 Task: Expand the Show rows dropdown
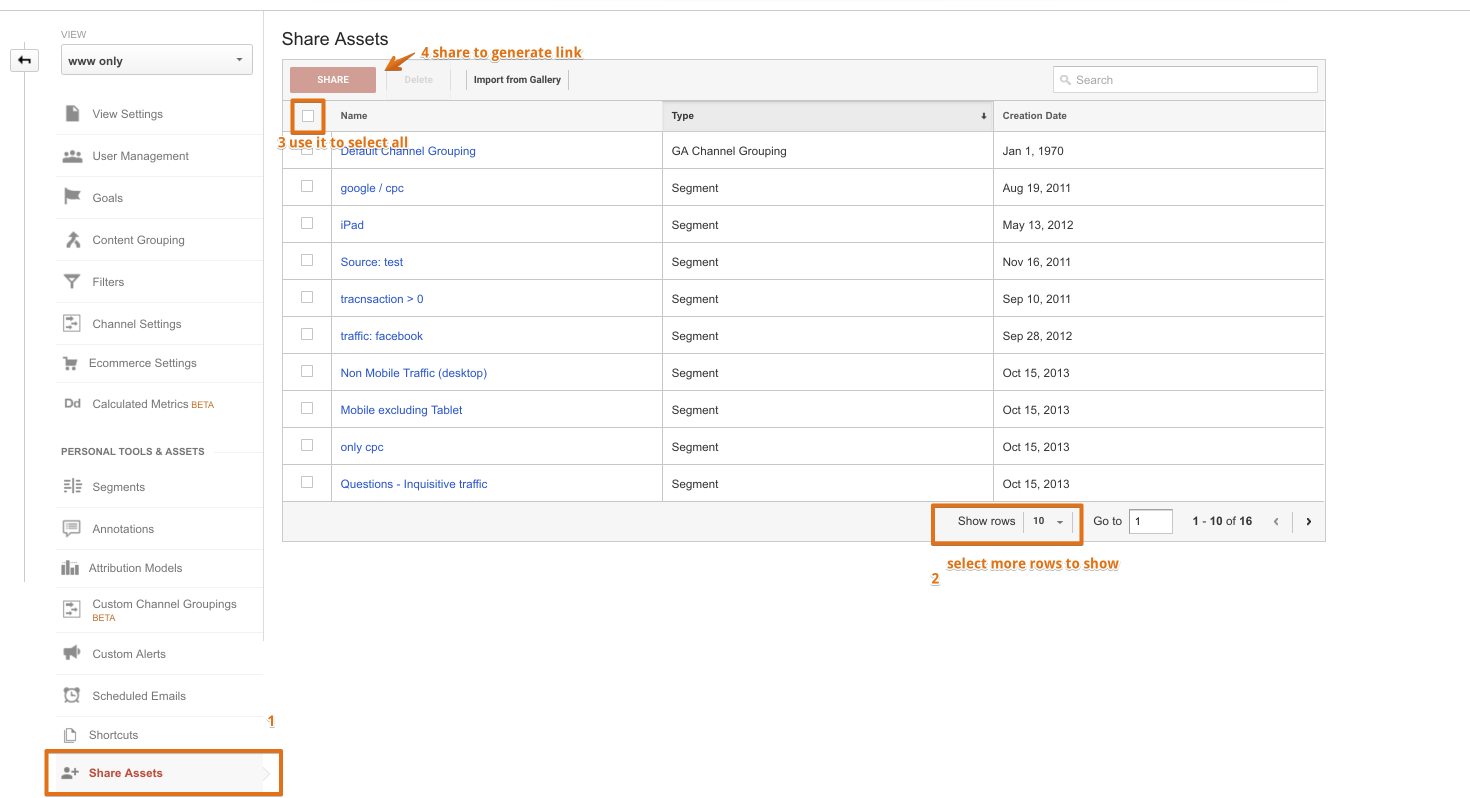(1049, 521)
